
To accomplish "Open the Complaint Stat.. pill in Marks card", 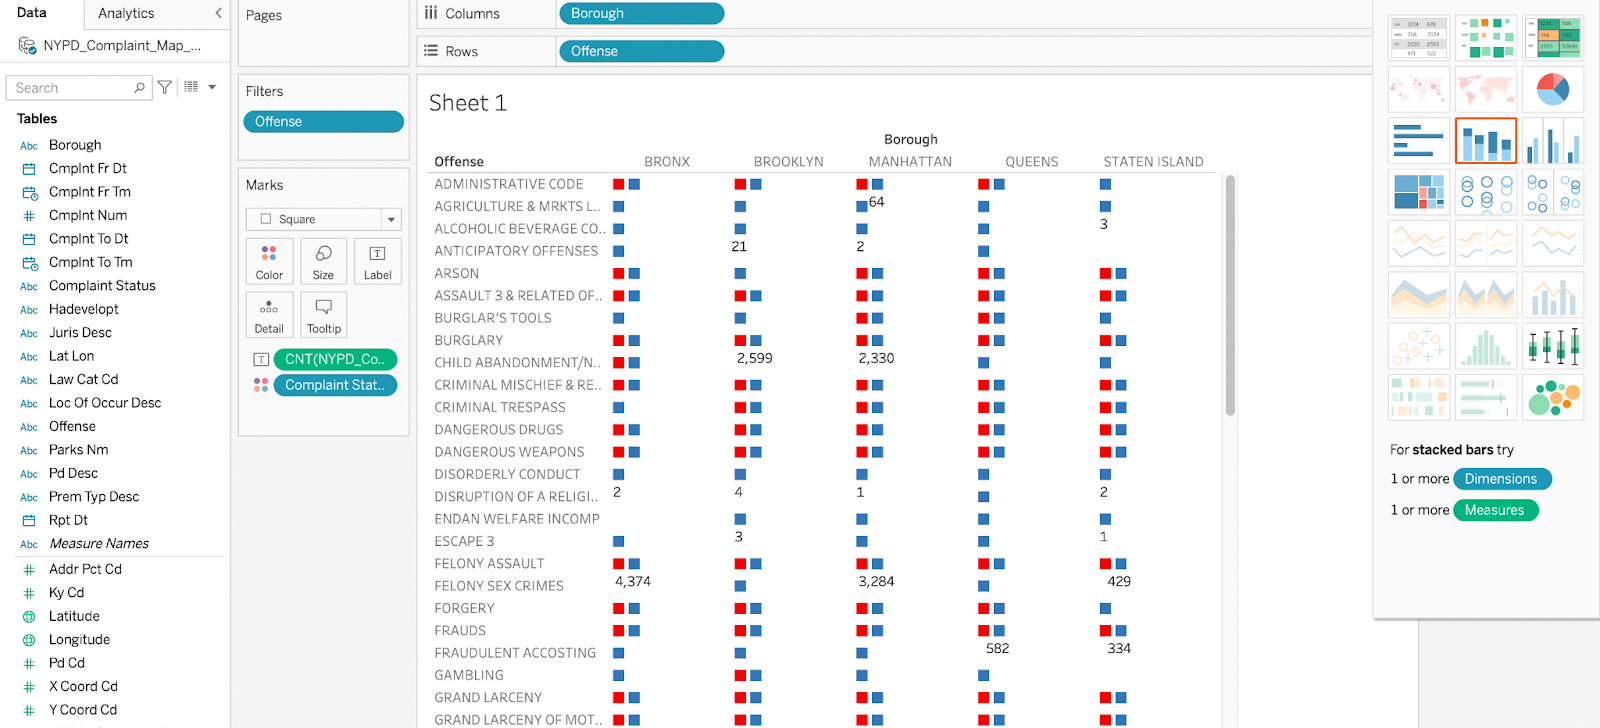I will tap(335, 385).
